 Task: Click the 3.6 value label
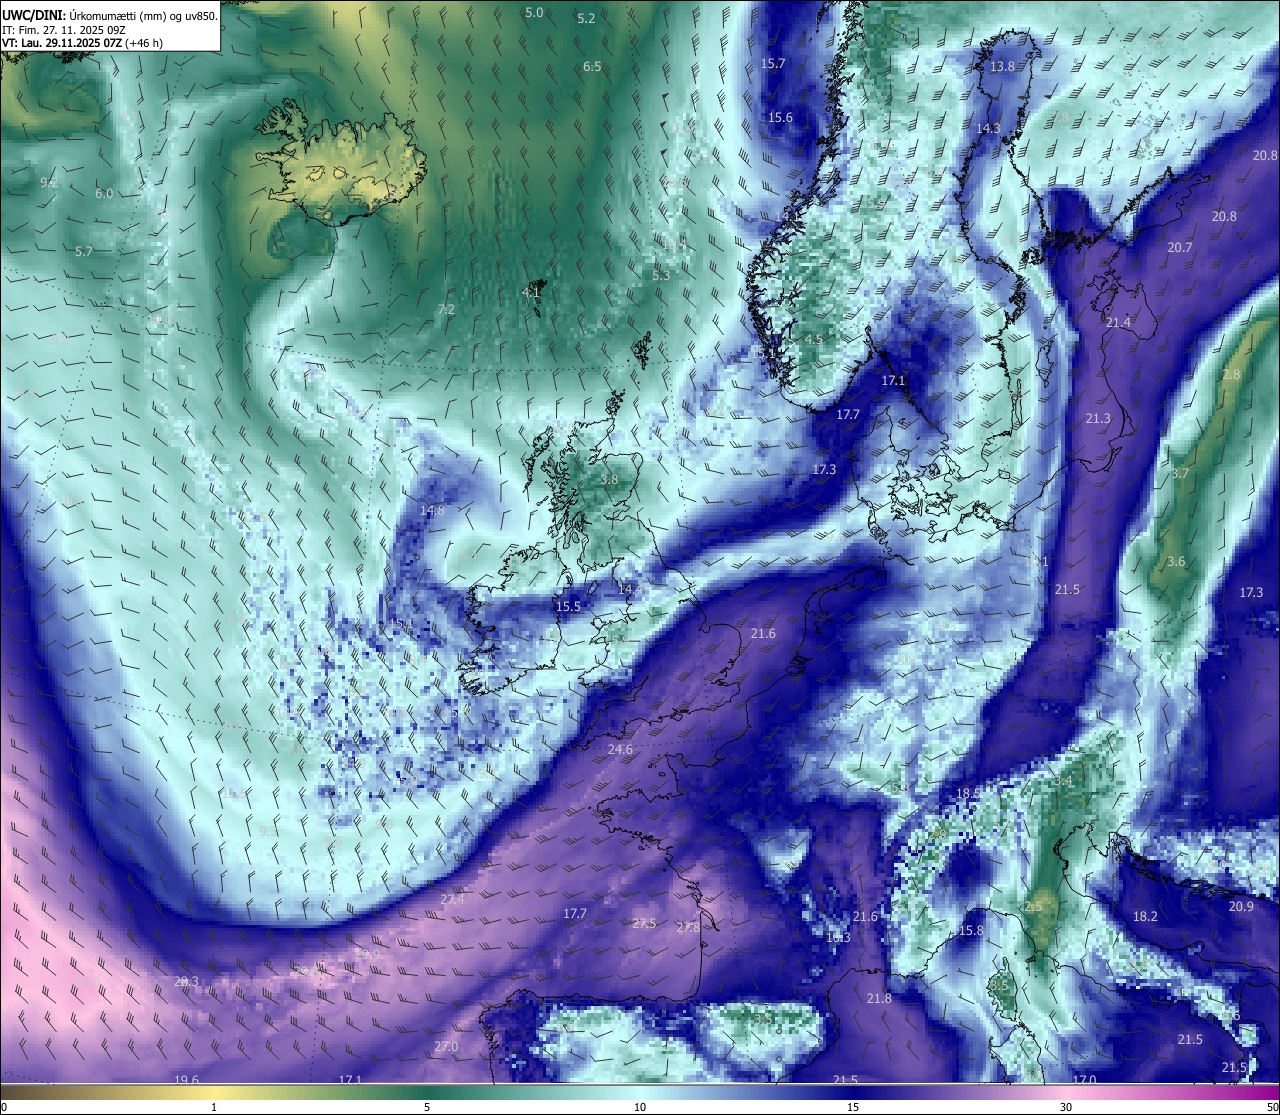(x=1176, y=561)
